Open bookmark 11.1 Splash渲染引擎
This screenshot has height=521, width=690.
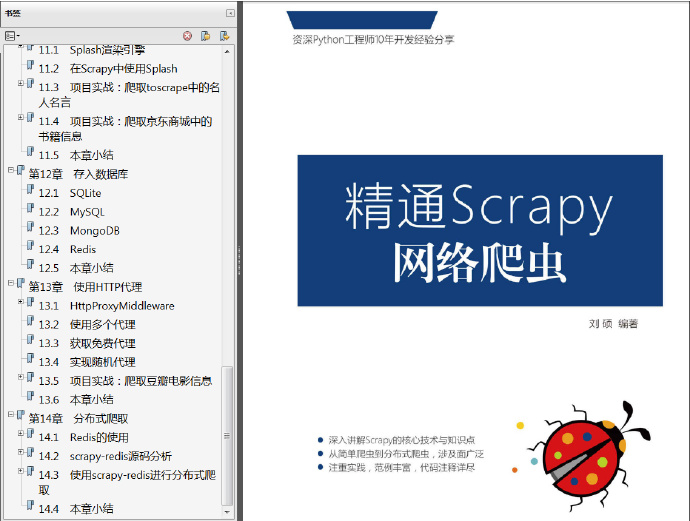(92, 50)
